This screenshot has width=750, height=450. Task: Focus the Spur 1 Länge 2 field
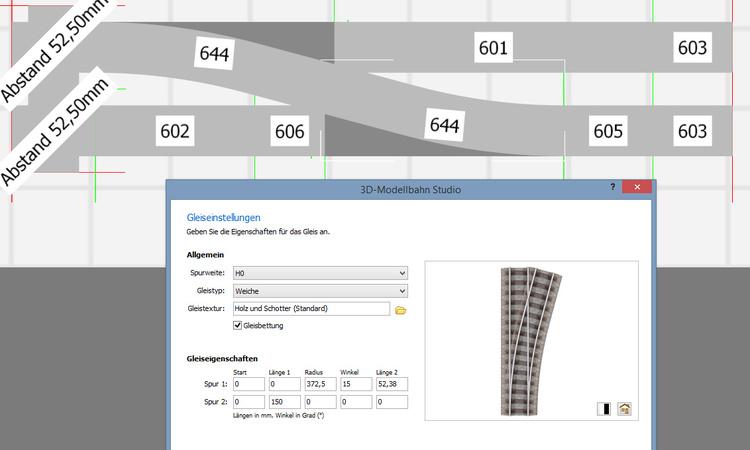tap(391, 384)
